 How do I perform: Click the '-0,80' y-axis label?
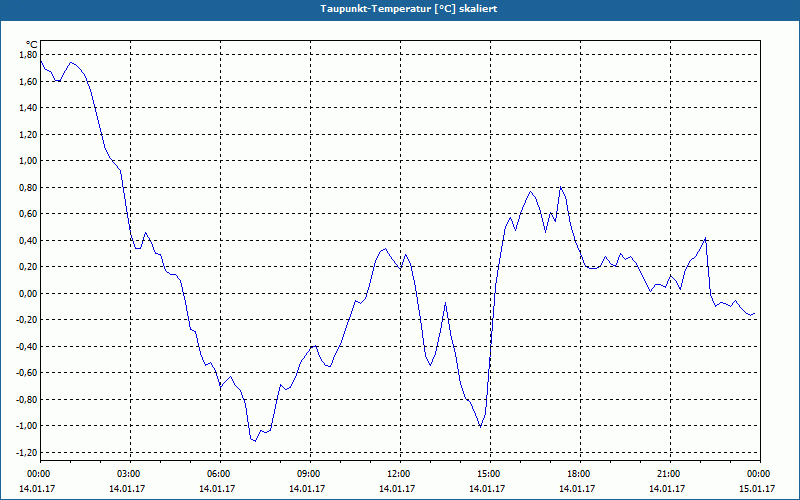(x=26, y=399)
